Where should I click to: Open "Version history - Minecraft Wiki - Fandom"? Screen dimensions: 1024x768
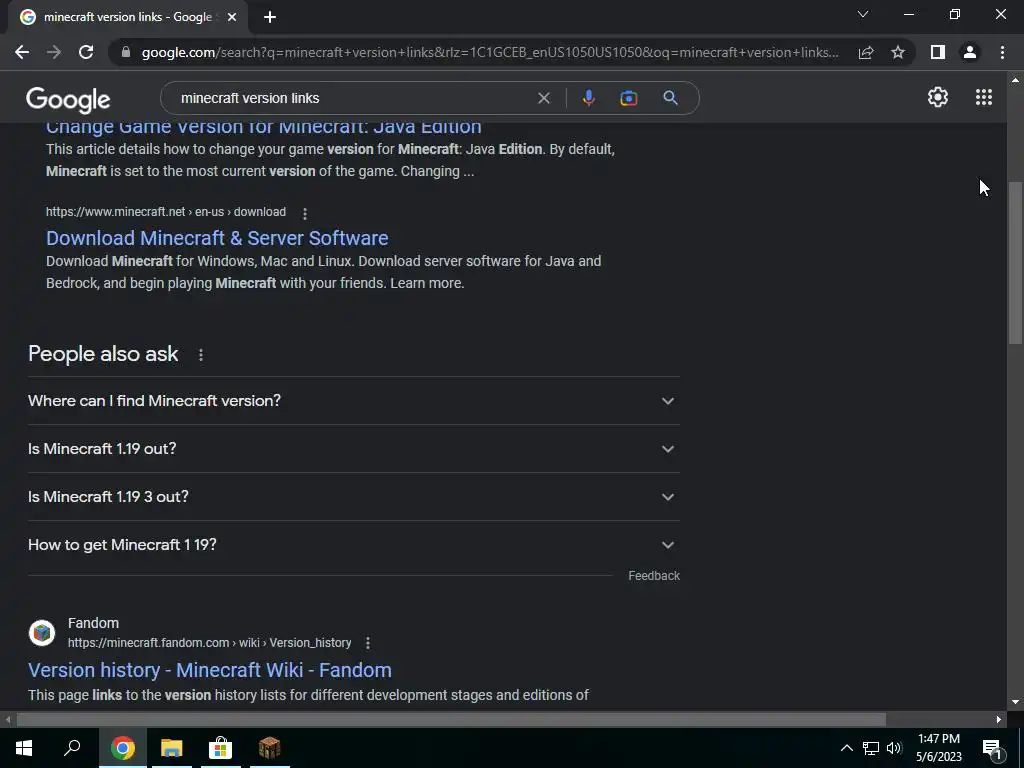tap(210, 670)
